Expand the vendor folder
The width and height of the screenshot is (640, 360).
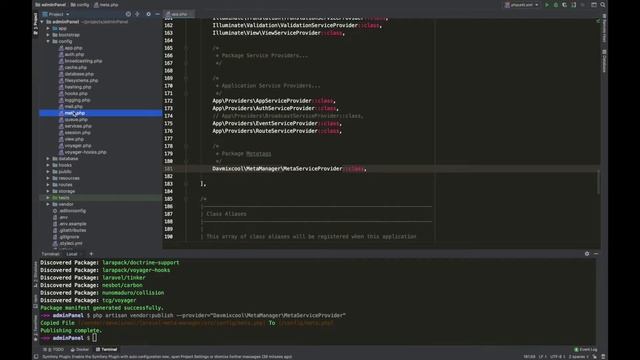[x=48, y=204]
